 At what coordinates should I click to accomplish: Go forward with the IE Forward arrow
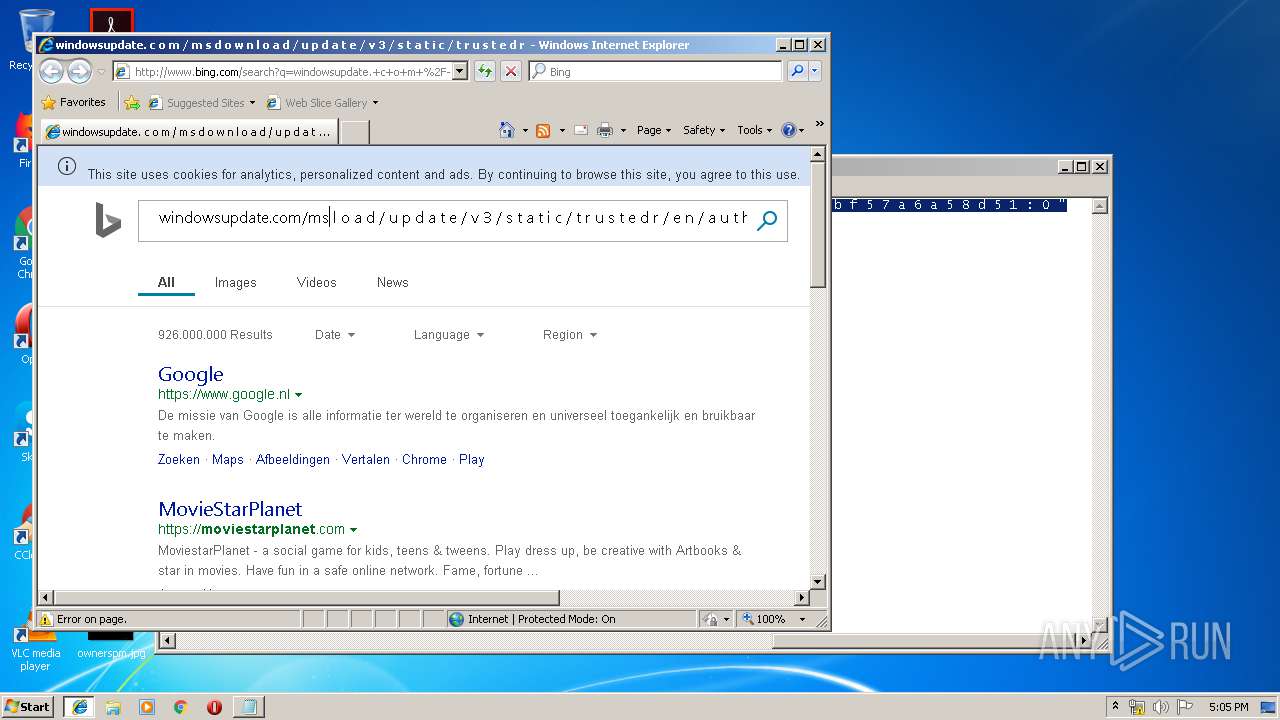[x=79, y=71]
